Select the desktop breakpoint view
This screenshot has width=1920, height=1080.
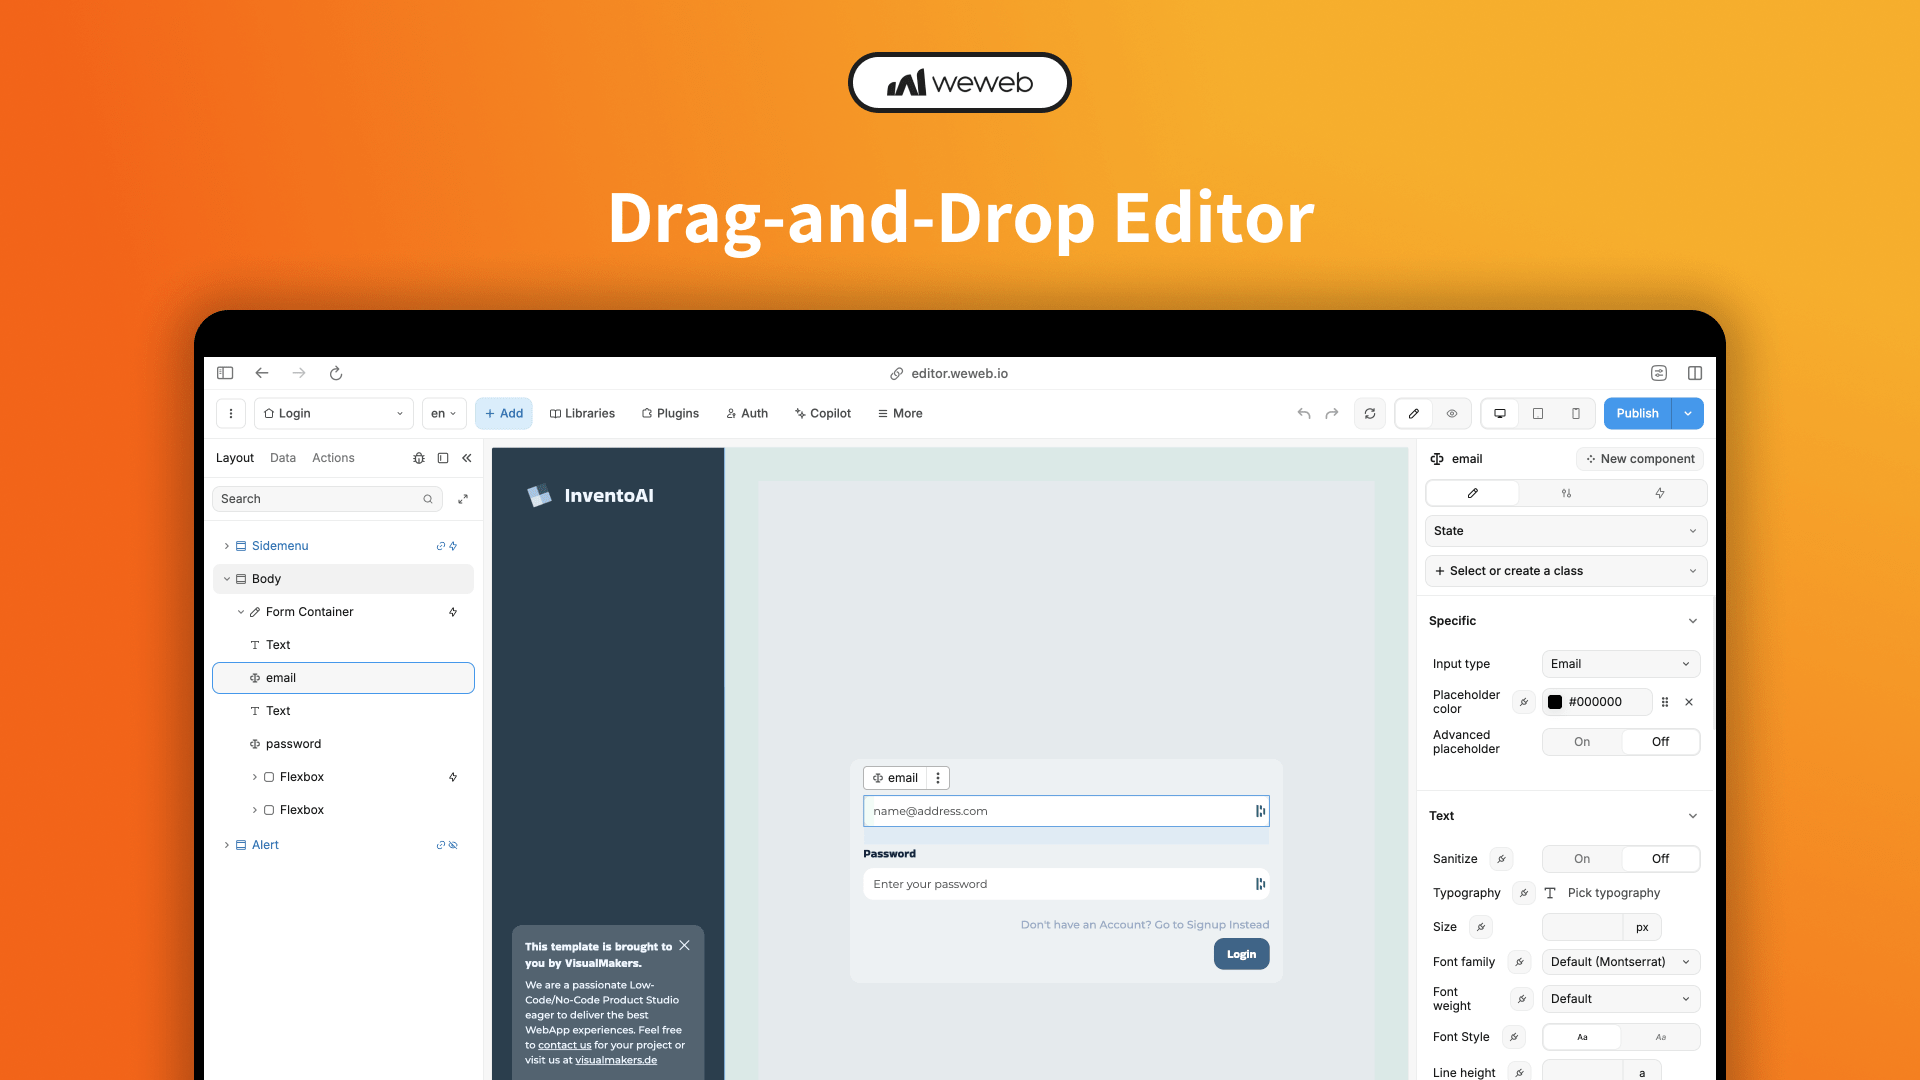tap(1500, 413)
